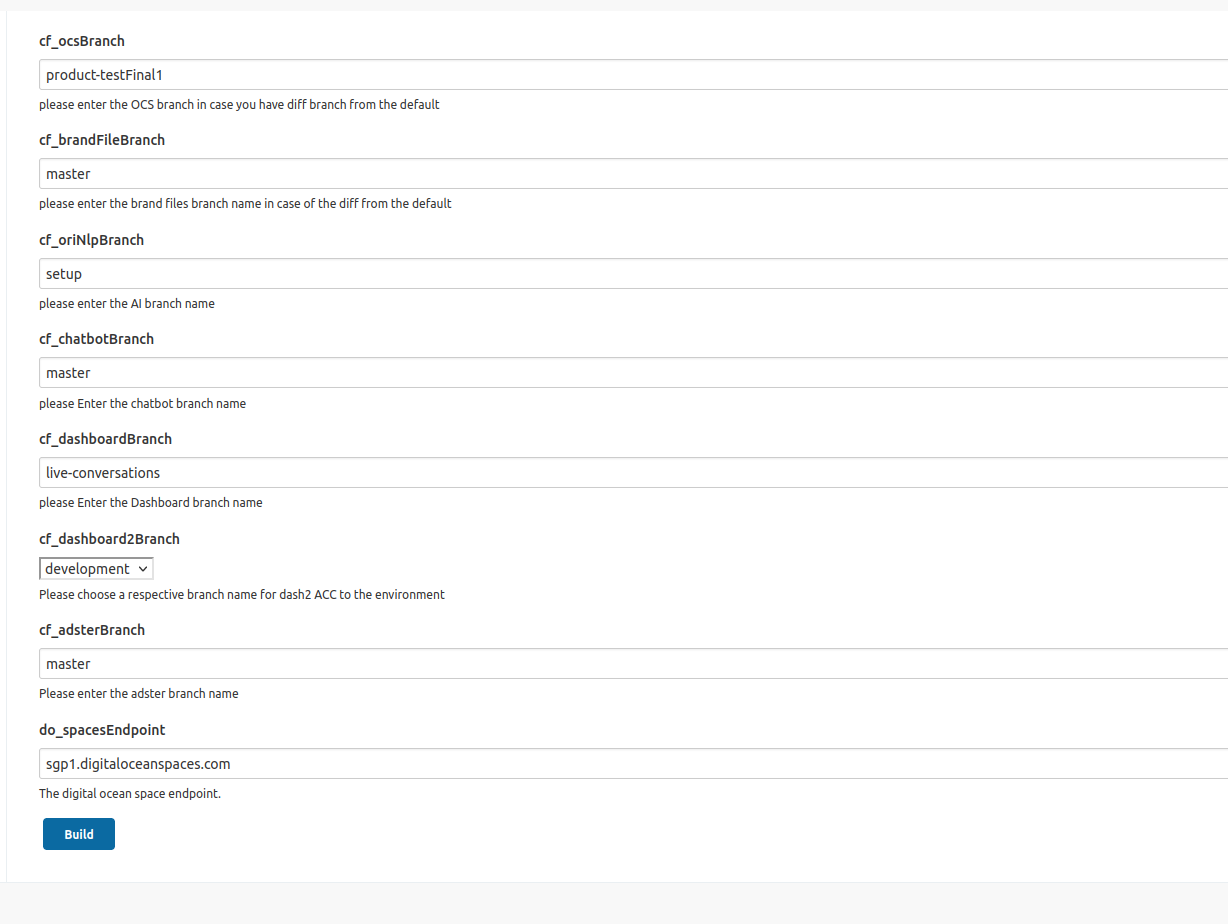Select the cf_oriNlpBranch input containing setup
This screenshot has width=1228, height=924.
[632, 274]
